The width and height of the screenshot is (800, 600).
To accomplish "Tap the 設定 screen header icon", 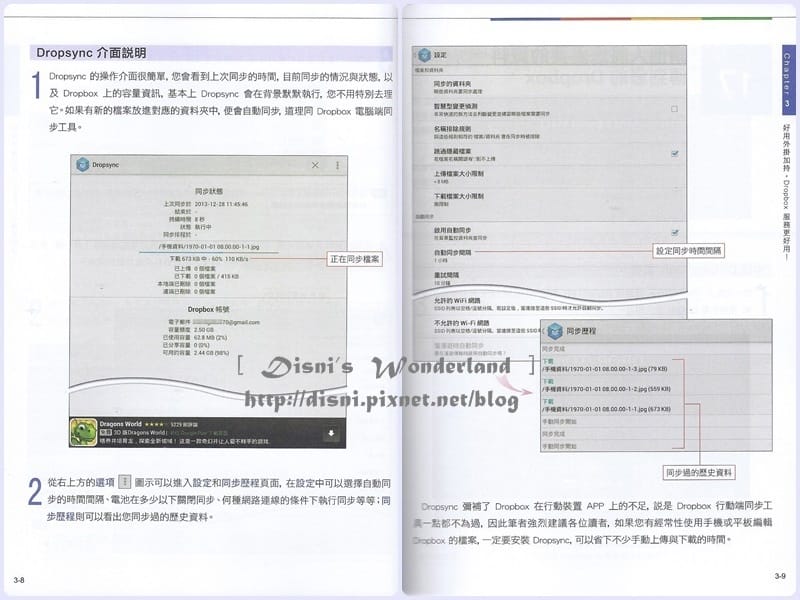I will click(424, 55).
